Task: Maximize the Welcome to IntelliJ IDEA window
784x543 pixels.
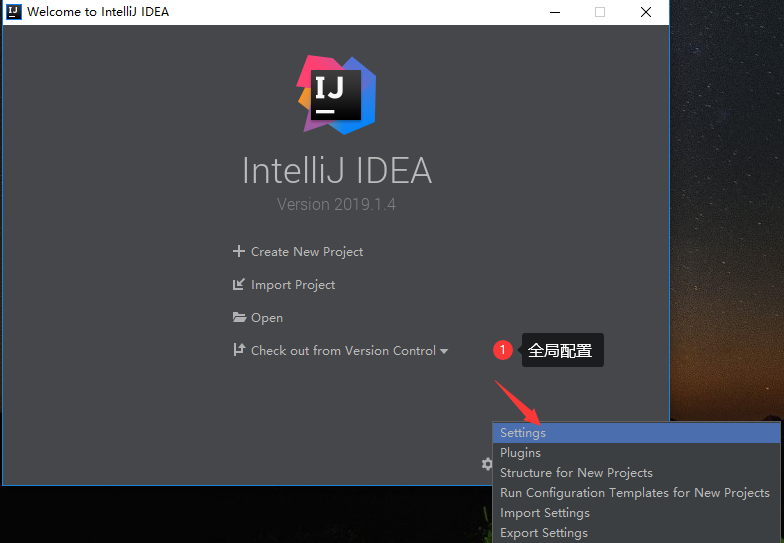Action: 600,12
